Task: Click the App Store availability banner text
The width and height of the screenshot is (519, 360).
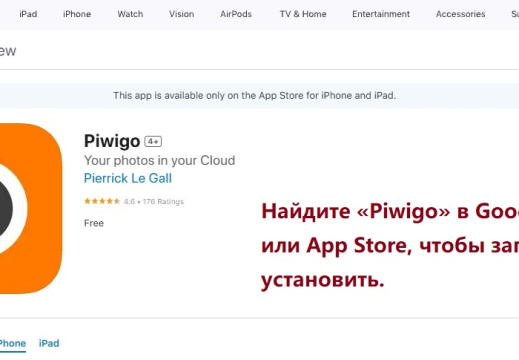Action: pyautogui.click(x=255, y=96)
